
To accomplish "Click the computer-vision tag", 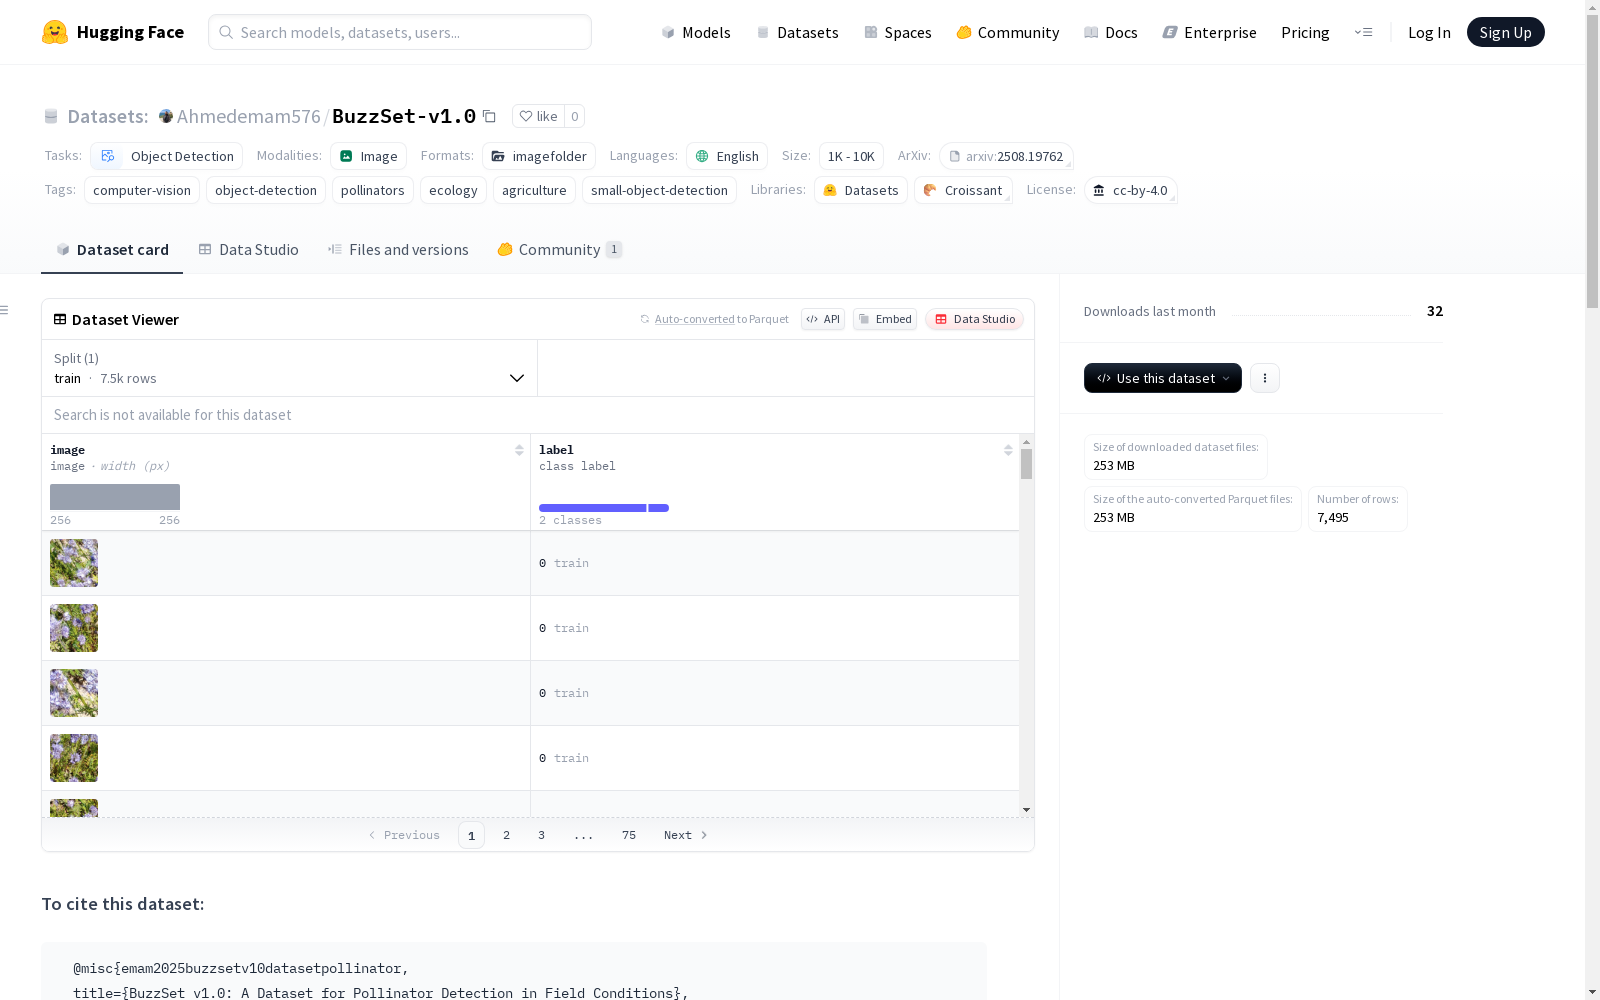I will tap(142, 190).
